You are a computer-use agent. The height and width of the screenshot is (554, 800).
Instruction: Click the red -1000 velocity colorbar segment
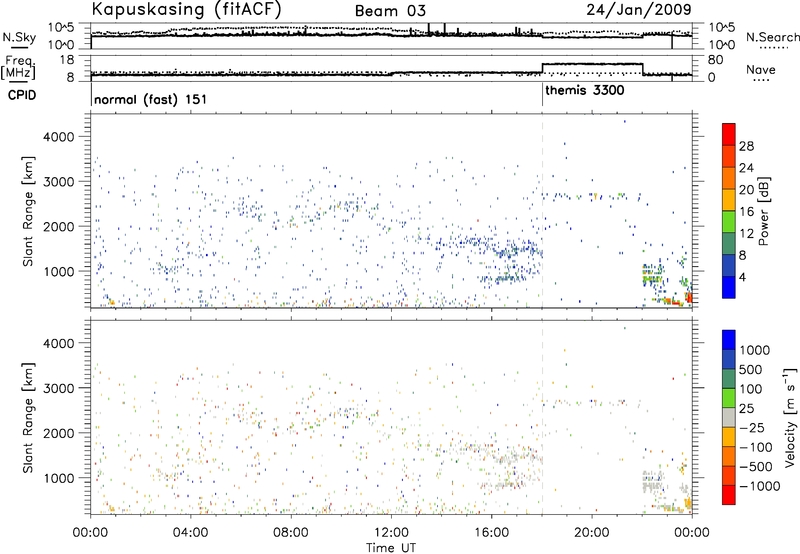[x=729, y=495]
